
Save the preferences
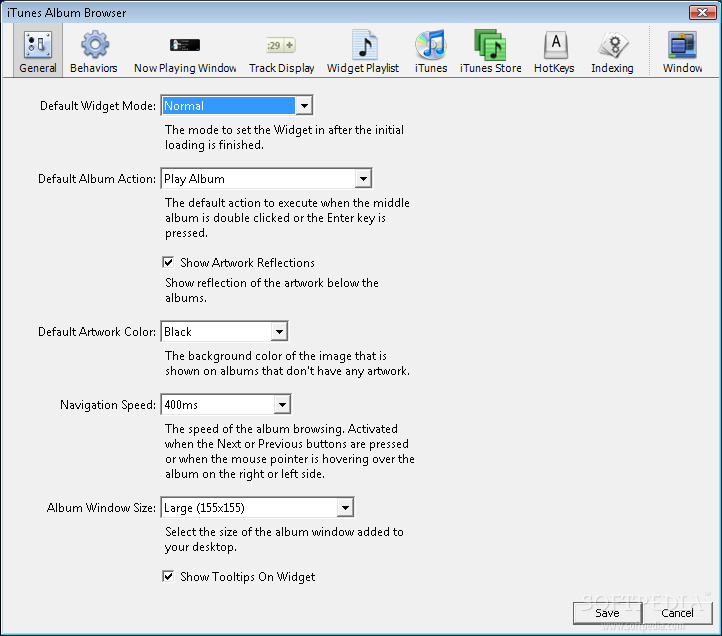tap(607, 613)
